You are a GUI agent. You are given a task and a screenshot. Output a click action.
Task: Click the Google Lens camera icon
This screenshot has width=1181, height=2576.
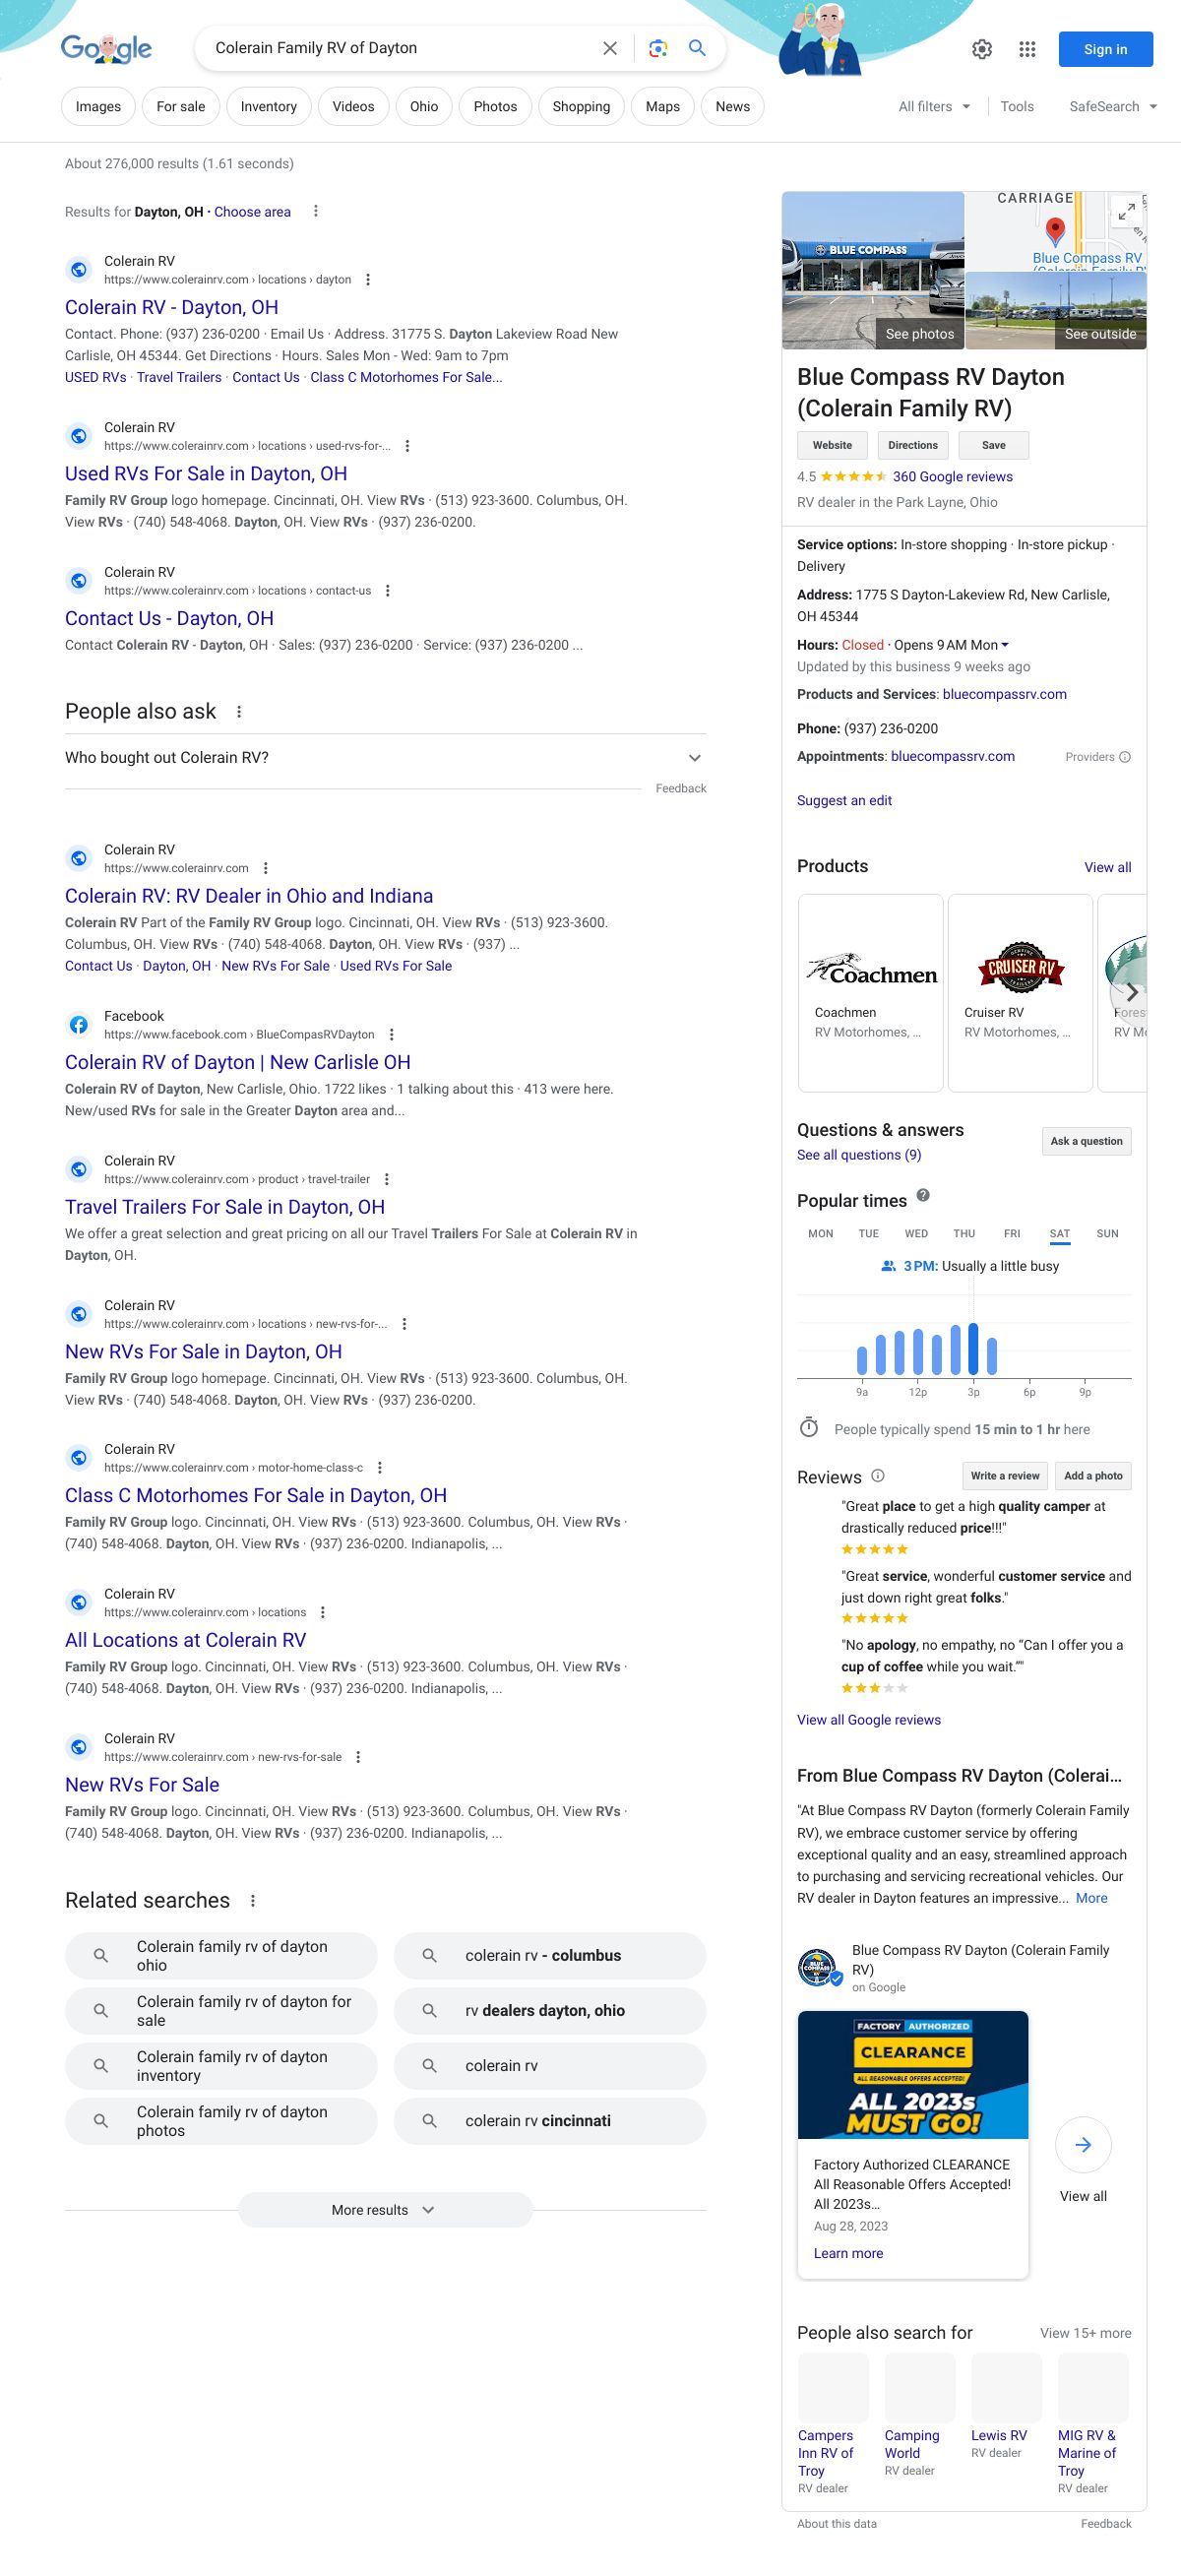point(657,48)
